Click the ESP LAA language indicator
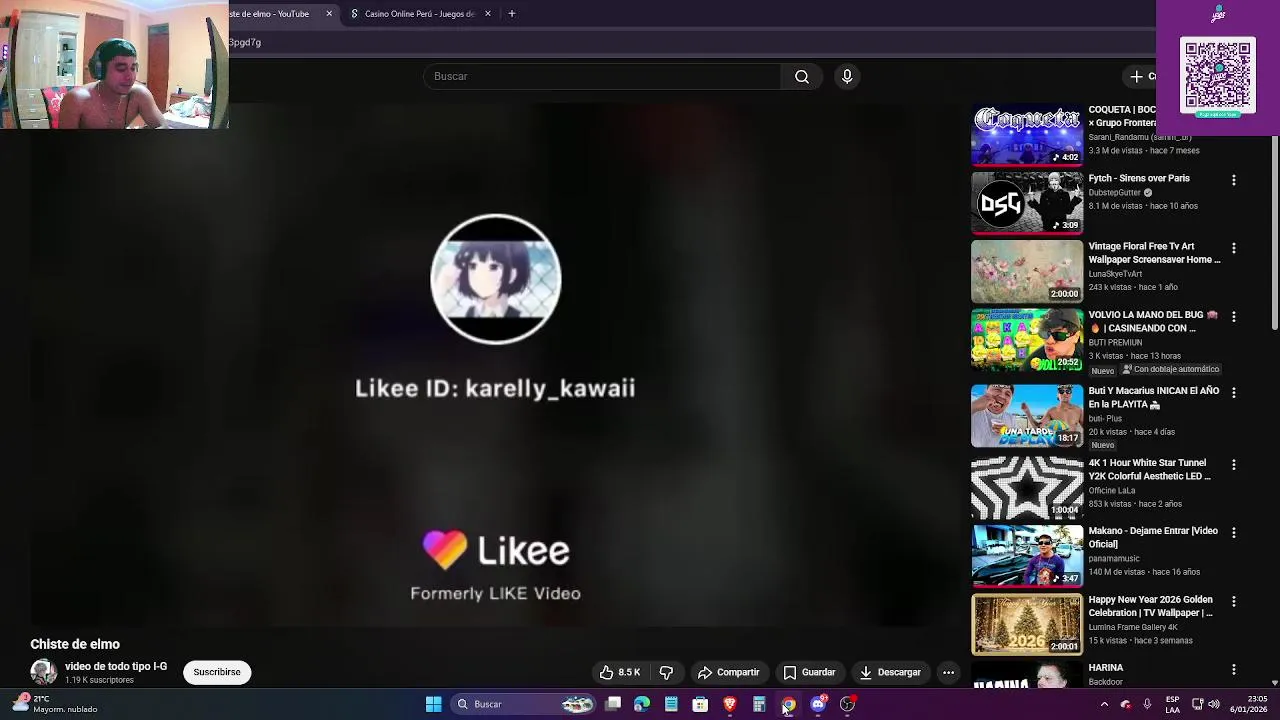The image size is (1280, 720). [1172, 705]
